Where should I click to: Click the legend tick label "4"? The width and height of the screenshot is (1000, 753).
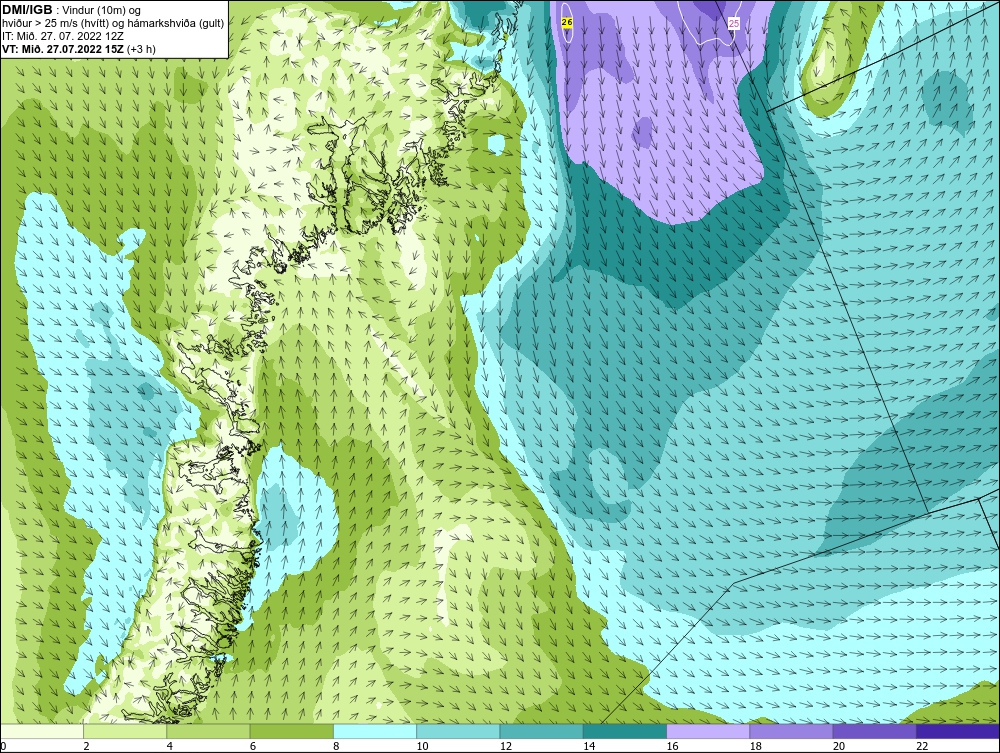(x=170, y=746)
